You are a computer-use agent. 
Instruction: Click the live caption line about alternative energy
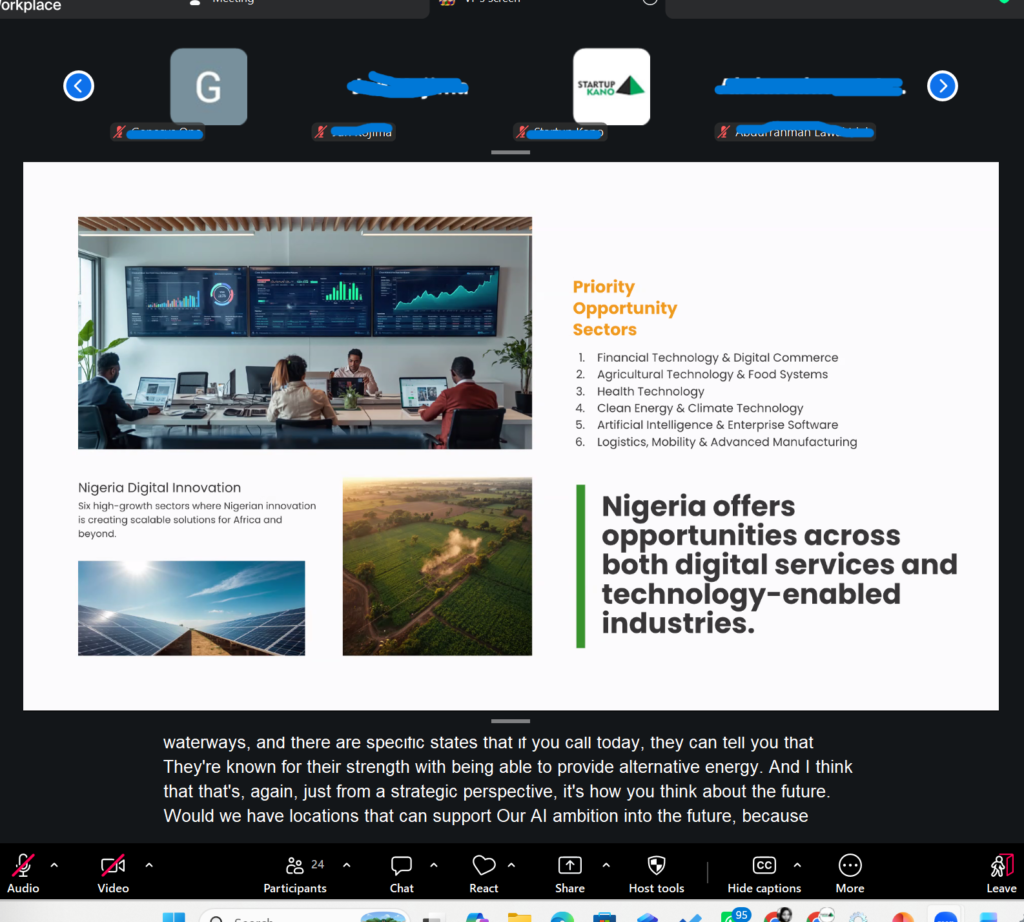coord(507,767)
